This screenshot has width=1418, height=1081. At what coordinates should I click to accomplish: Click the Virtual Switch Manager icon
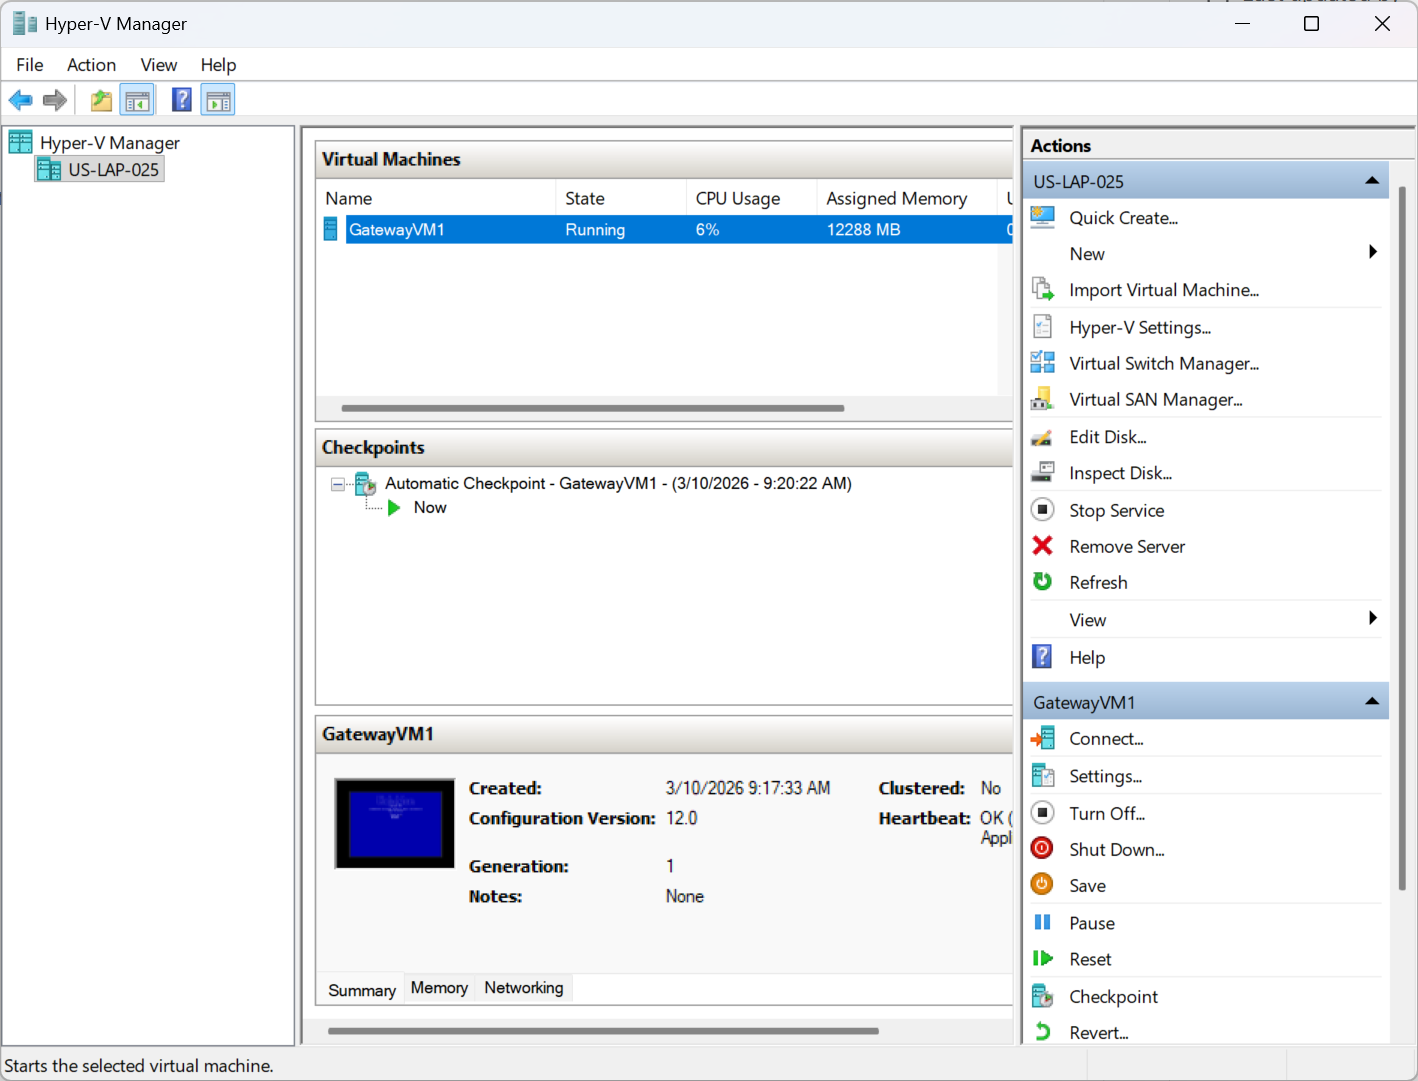(1042, 363)
